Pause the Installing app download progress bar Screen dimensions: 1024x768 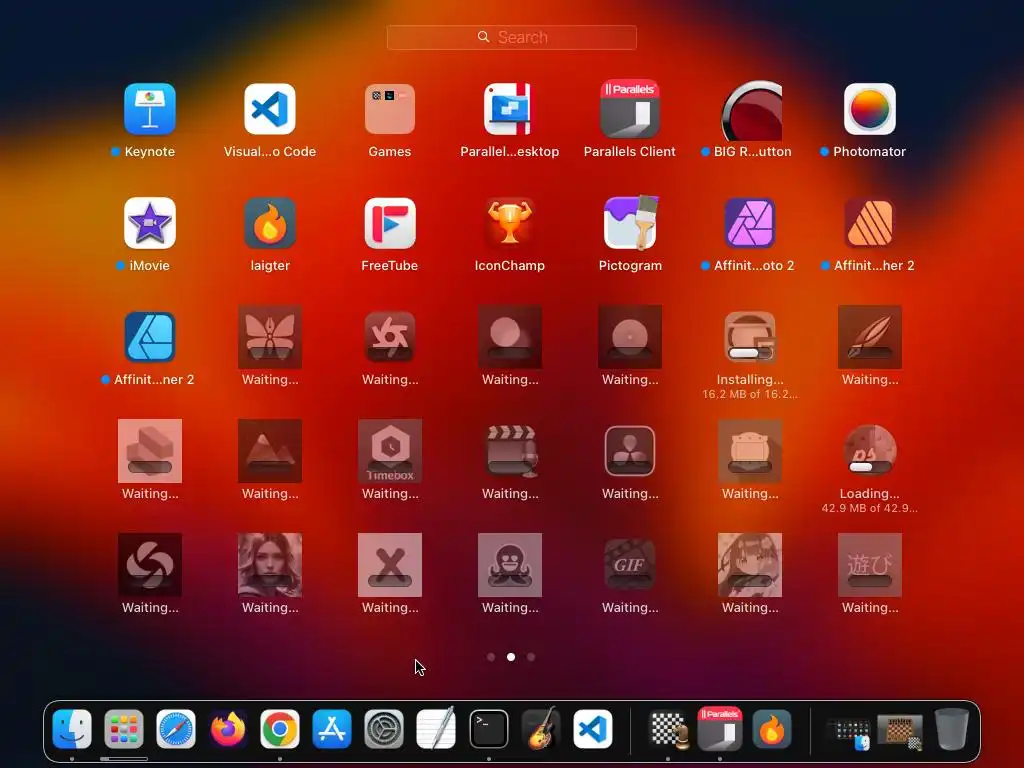[750, 353]
